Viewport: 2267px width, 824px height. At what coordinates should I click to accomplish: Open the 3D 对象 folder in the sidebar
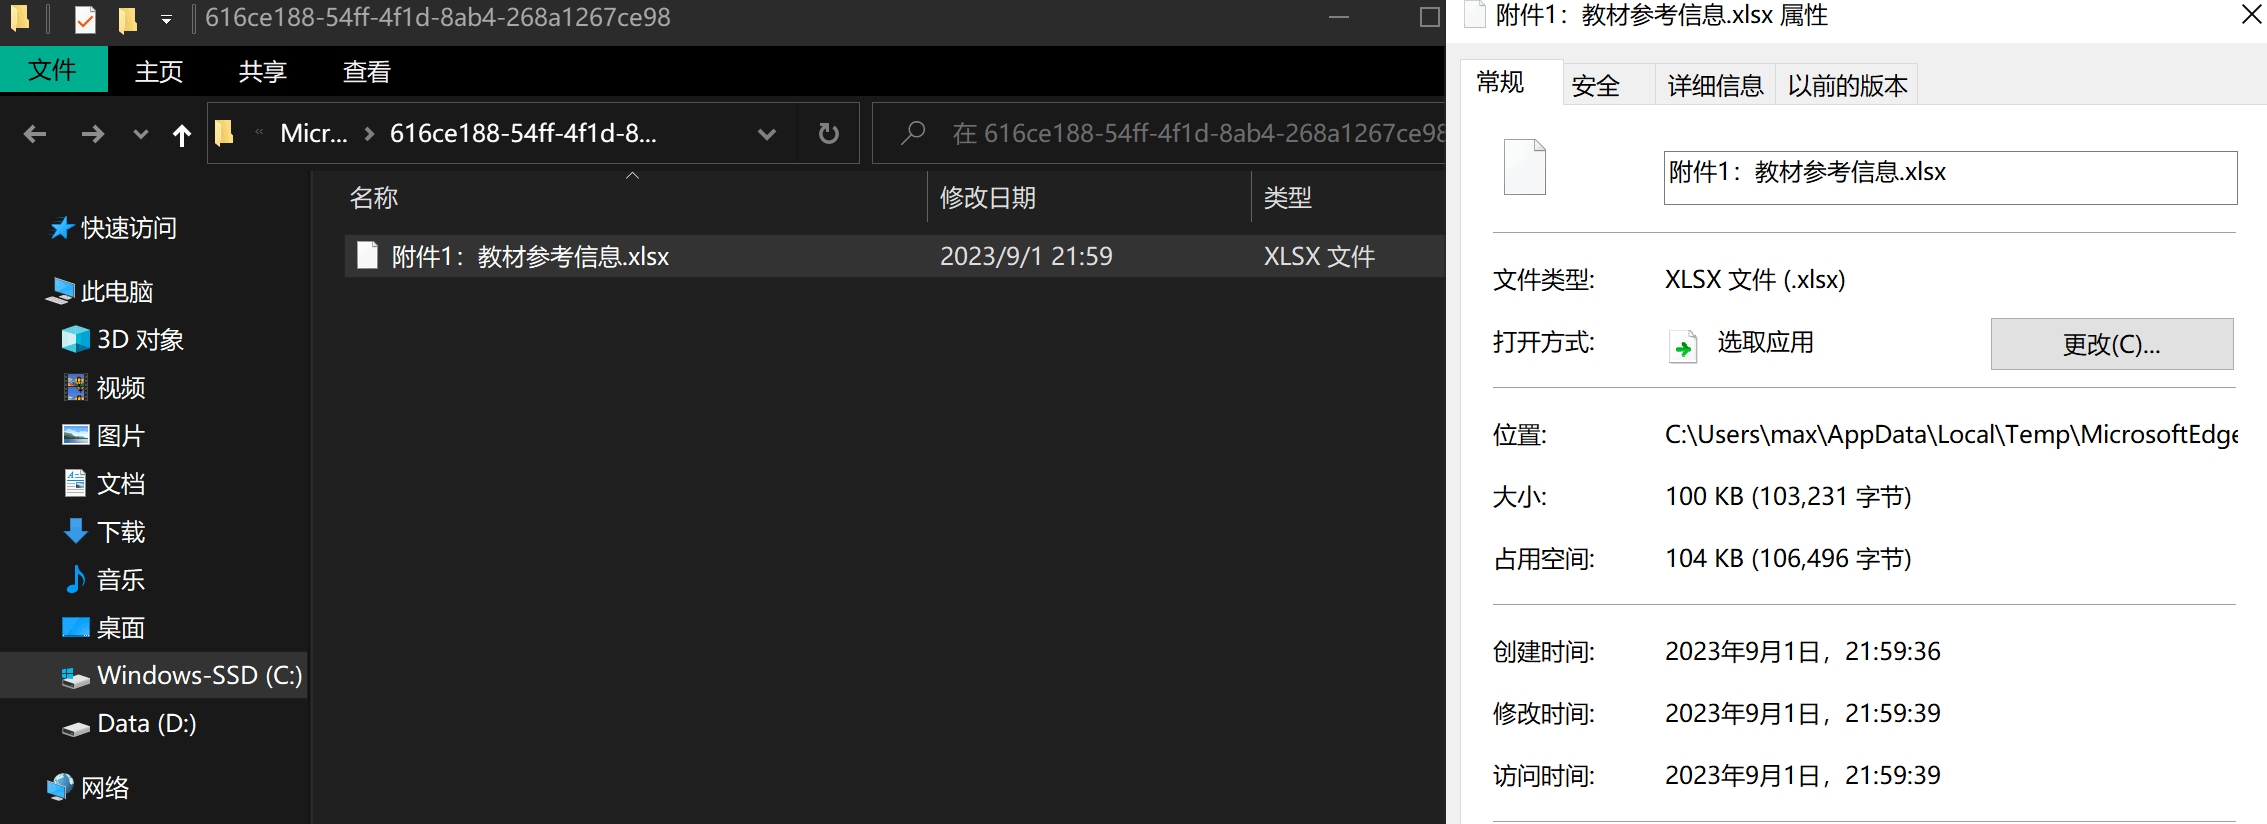point(123,340)
